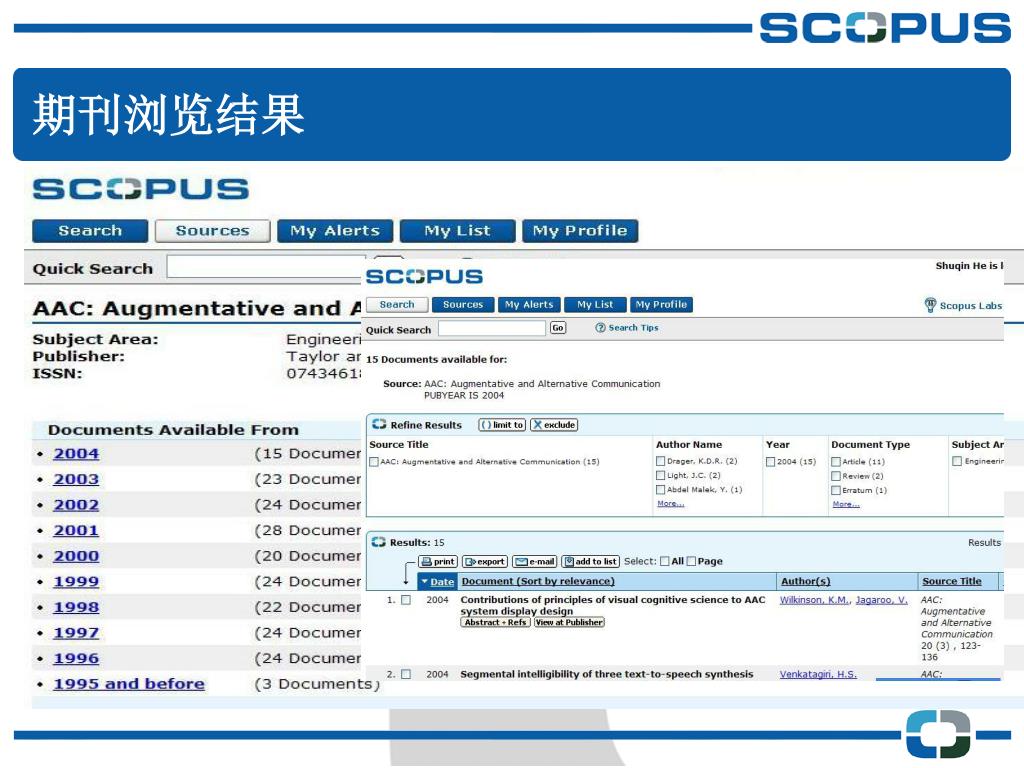Open the 1996 documents link
Screen dimensions: 1024x768
pos(76,658)
